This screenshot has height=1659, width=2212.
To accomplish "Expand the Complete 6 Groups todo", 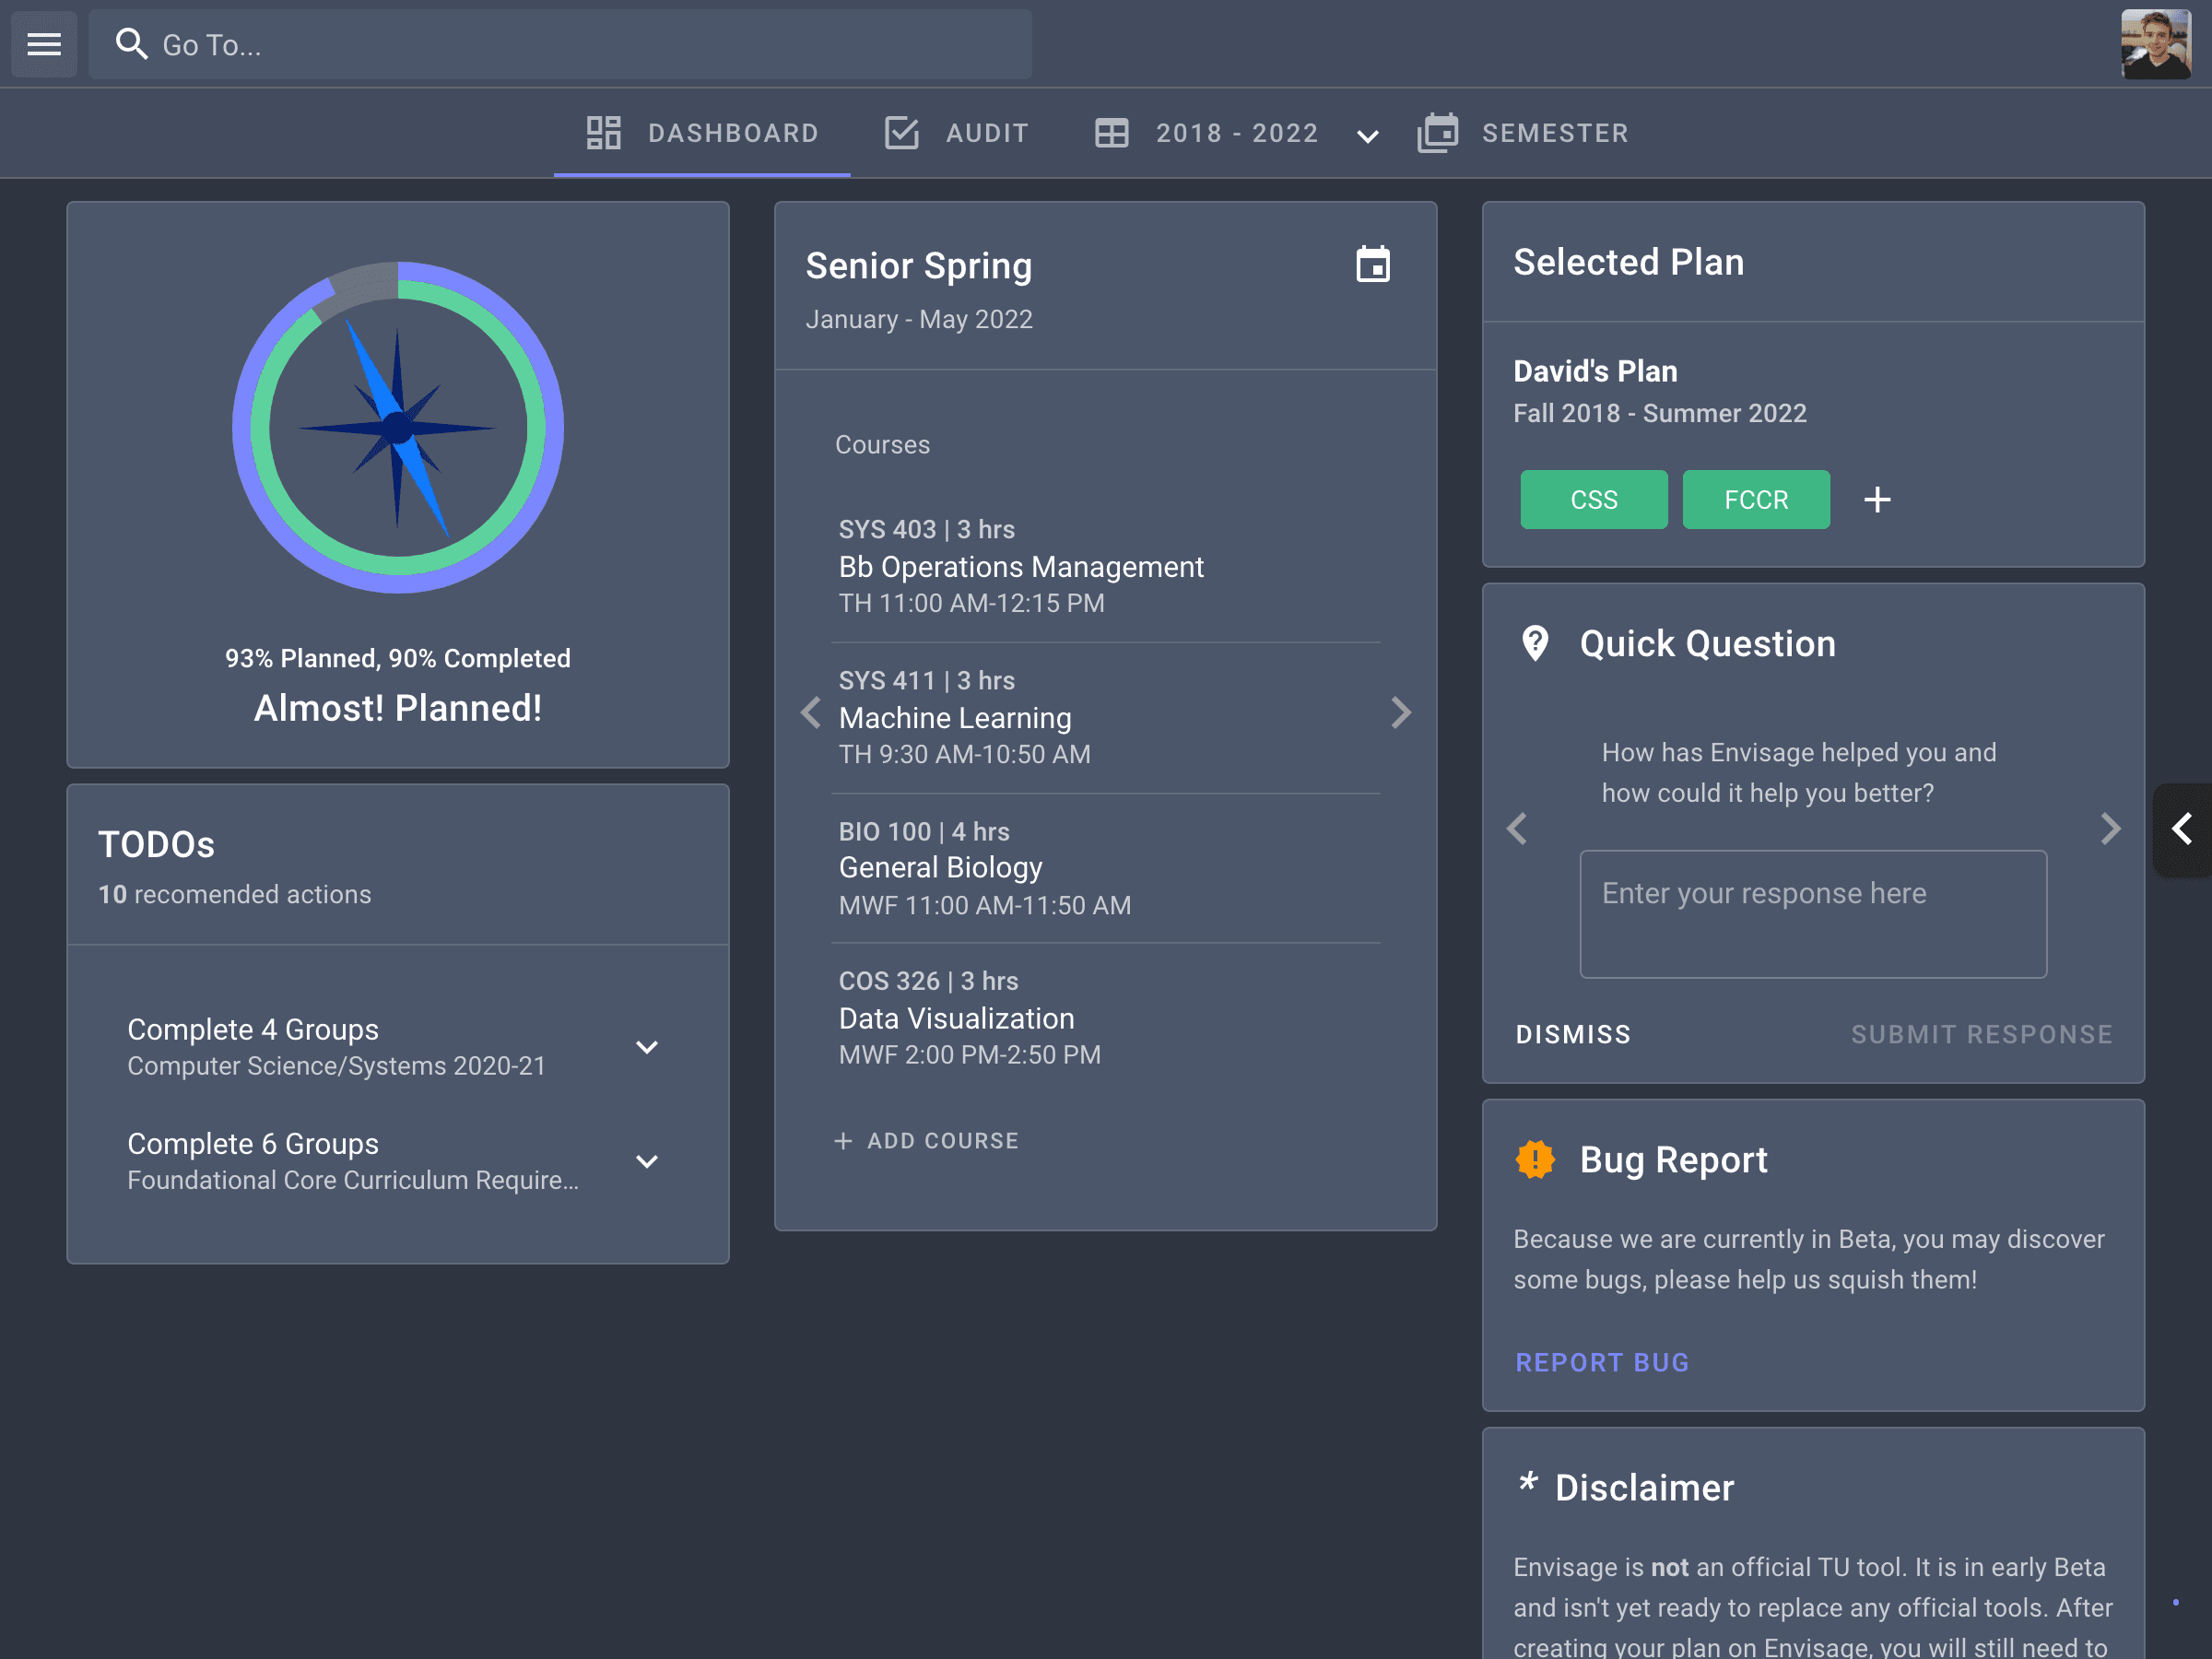I will (x=647, y=1161).
